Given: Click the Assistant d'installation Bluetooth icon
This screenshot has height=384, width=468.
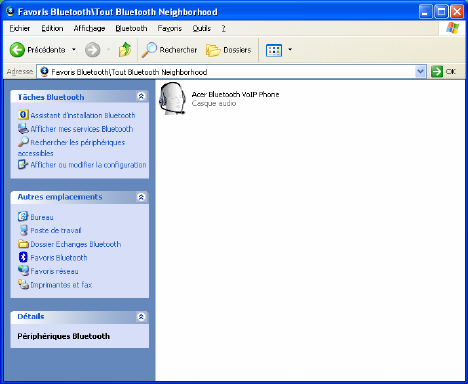Looking at the screenshot, I should coord(23,115).
